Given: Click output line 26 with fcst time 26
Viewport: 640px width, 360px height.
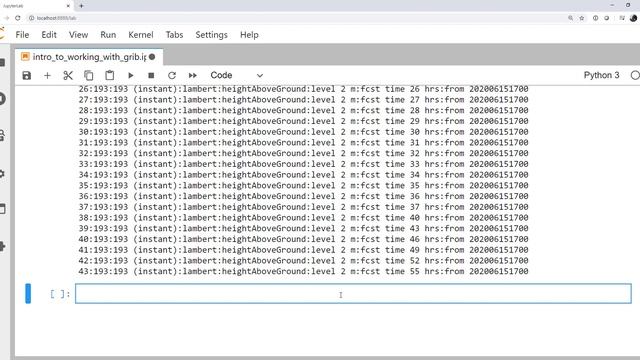Looking at the screenshot, I should 303,89.
